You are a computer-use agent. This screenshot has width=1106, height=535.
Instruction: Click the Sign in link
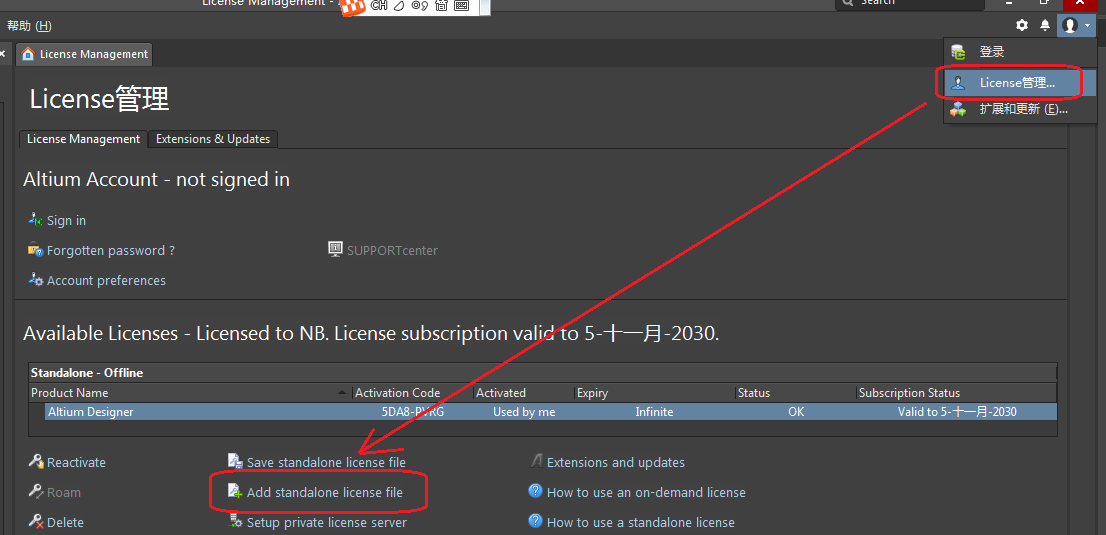[66, 220]
